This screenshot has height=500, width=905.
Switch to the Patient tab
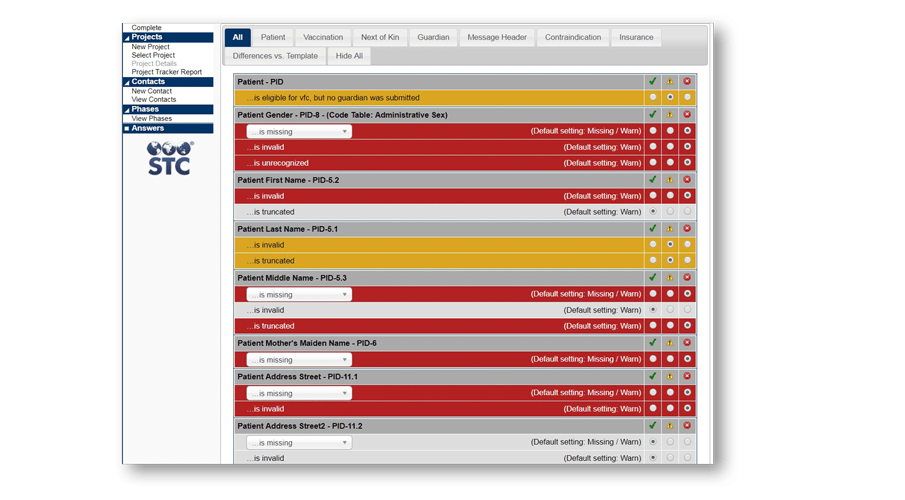click(x=273, y=38)
